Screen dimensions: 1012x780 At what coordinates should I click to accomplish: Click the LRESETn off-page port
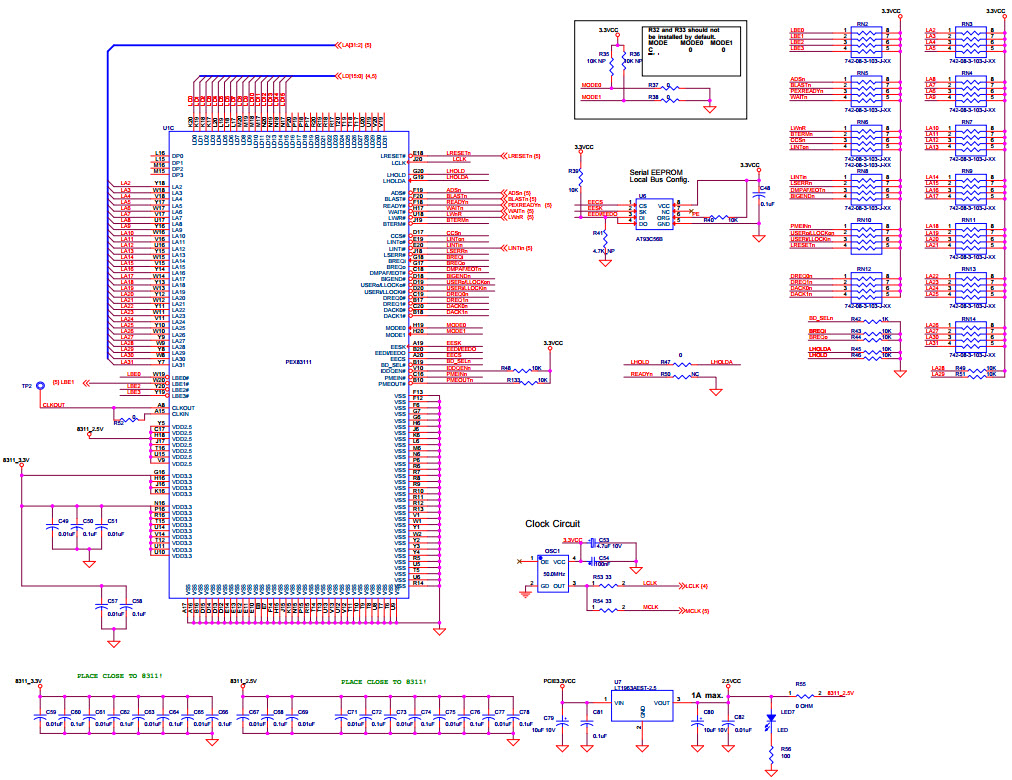522,156
